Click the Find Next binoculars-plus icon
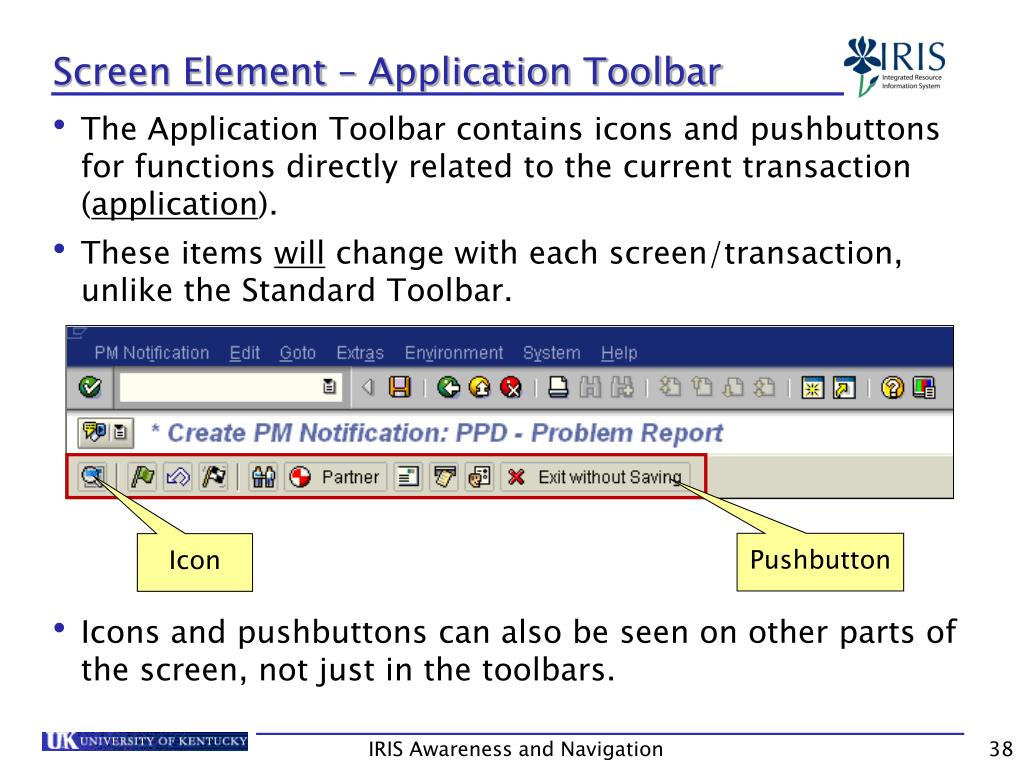This screenshot has height=768, width=1024. click(622, 387)
